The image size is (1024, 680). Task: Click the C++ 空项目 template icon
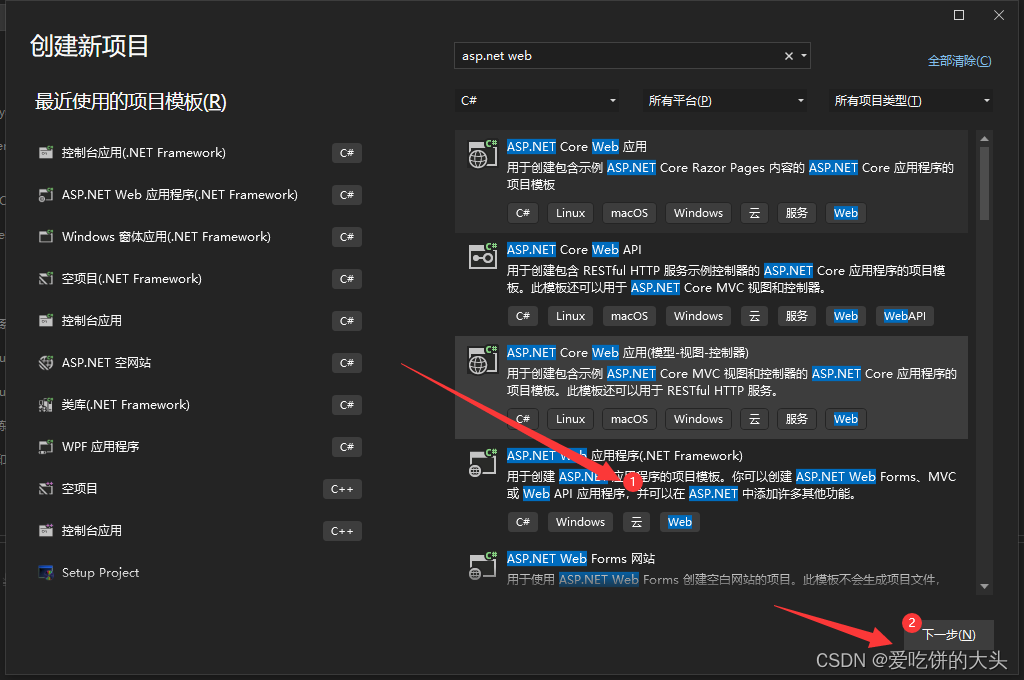click(46, 489)
